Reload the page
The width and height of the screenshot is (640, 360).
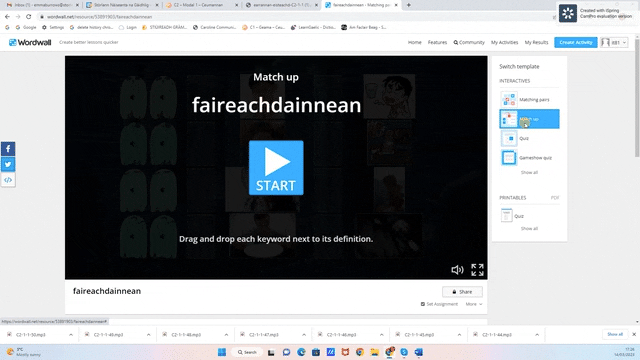coord(28,17)
